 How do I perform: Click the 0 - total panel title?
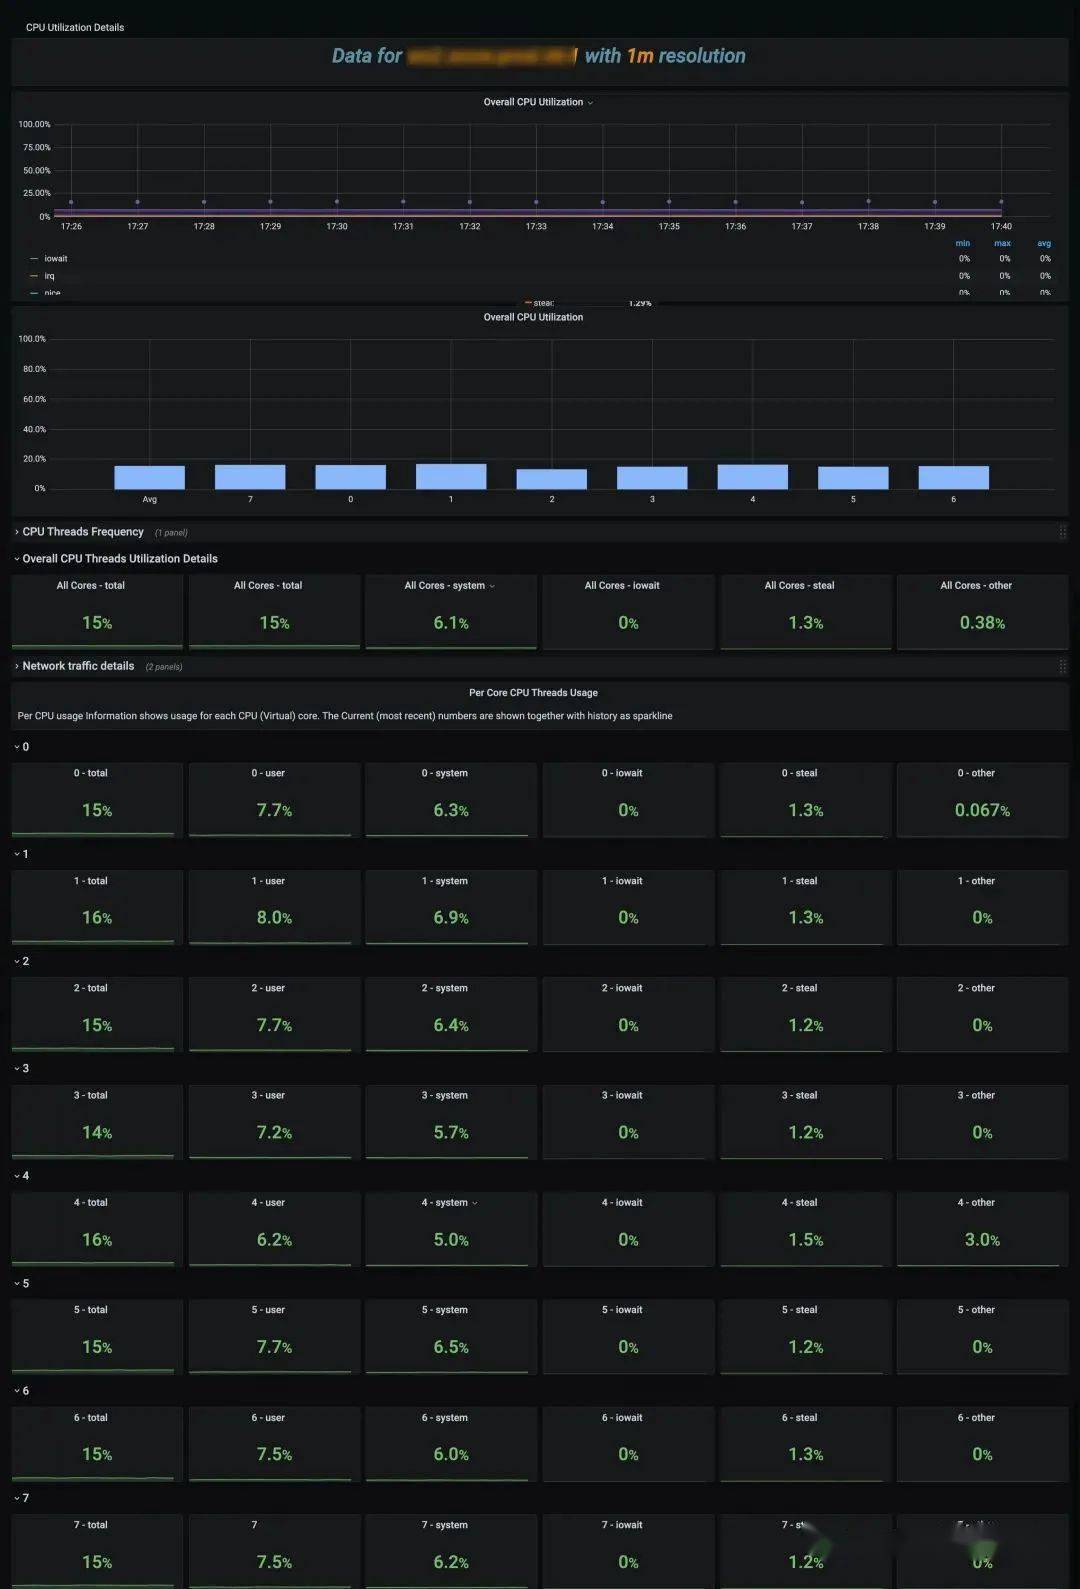click(x=90, y=774)
